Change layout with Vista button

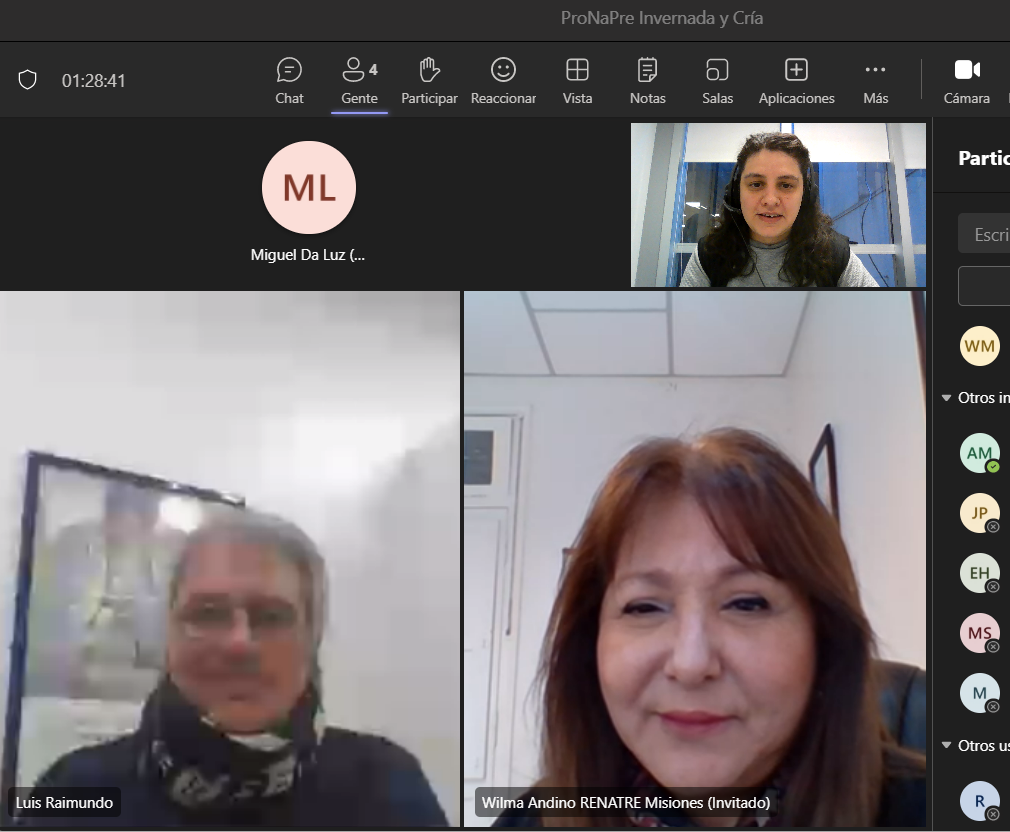click(x=577, y=80)
